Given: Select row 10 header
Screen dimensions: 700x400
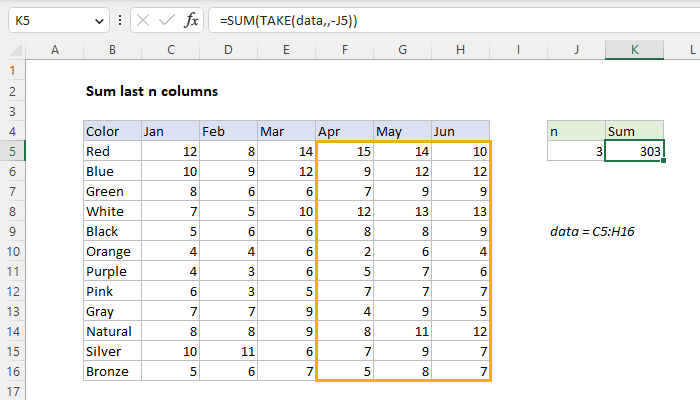Looking at the screenshot, I should click(x=12, y=251).
